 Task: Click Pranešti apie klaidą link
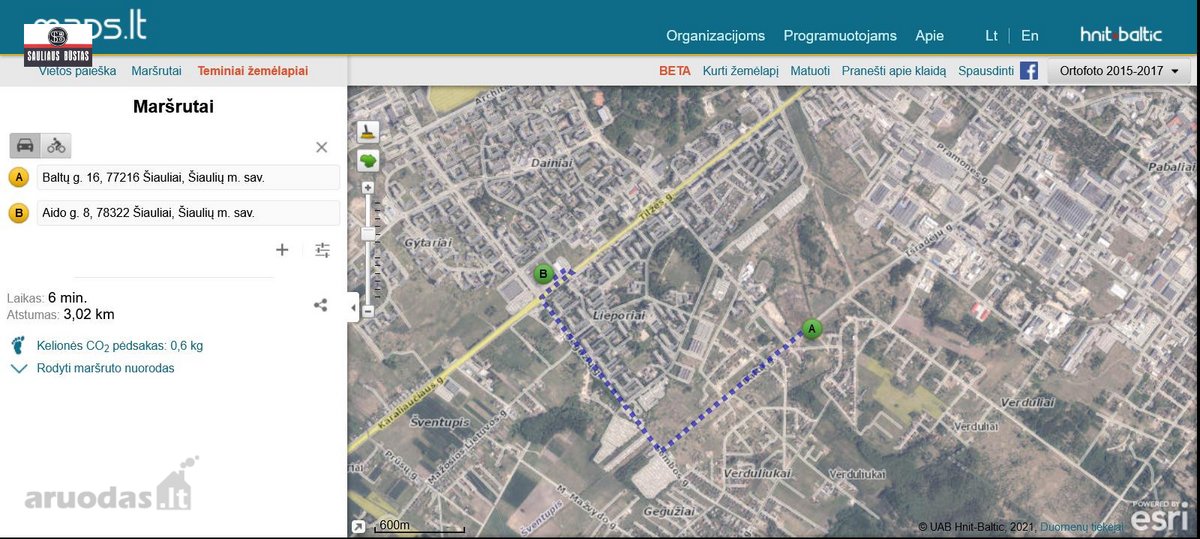[894, 71]
